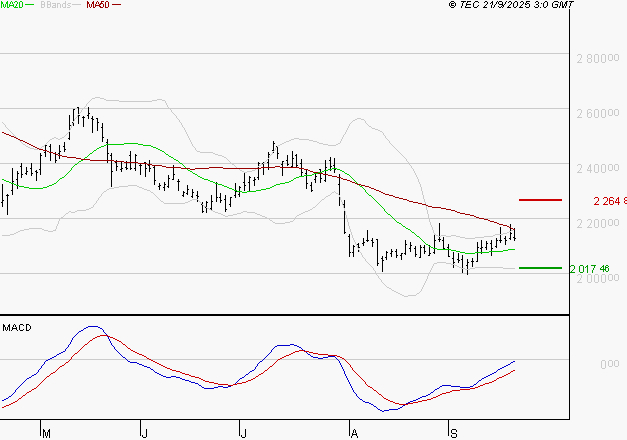Click the S month marker on time axis
Viewport: 627px width, 440px height.
click(x=453, y=433)
